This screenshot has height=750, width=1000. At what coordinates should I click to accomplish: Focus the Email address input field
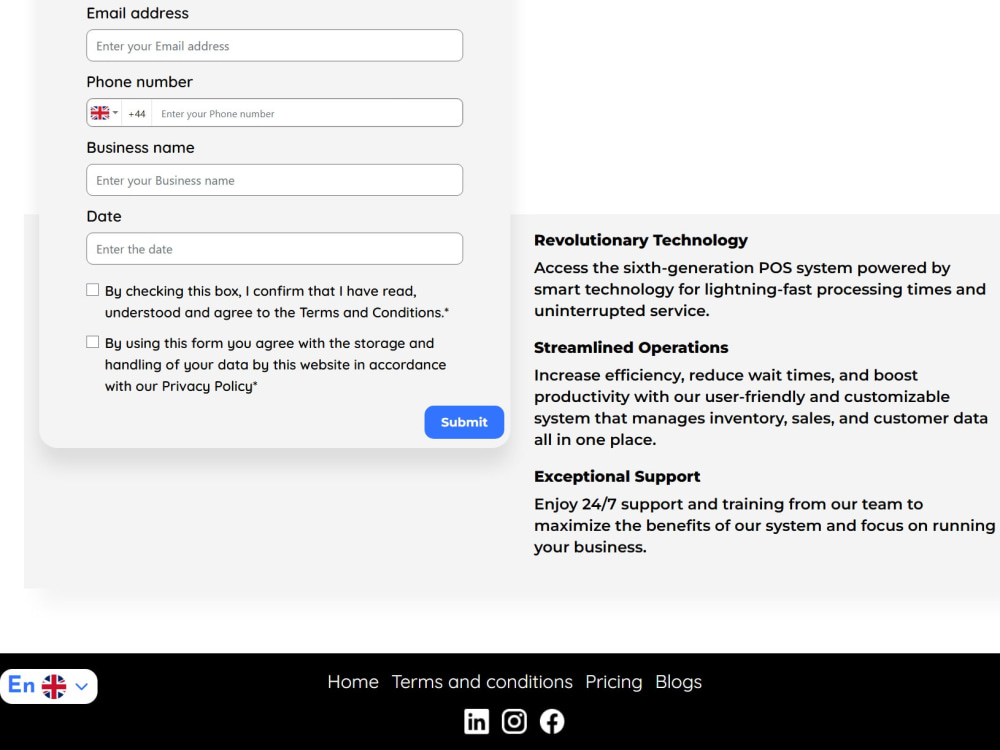coord(274,45)
